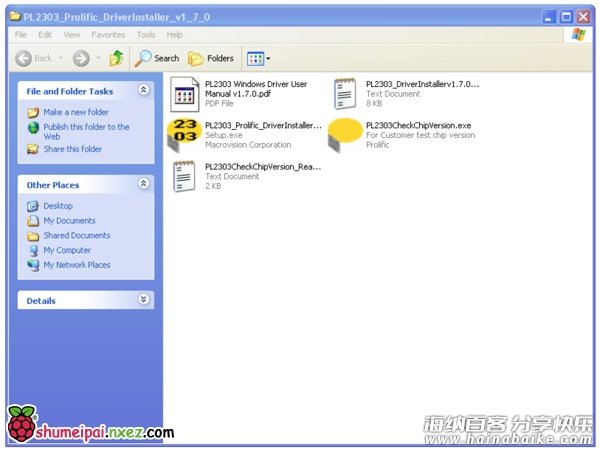Viewport: 600px width, 450px height.
Task: Click the My Computer icon
Action: tap(34, 251)
